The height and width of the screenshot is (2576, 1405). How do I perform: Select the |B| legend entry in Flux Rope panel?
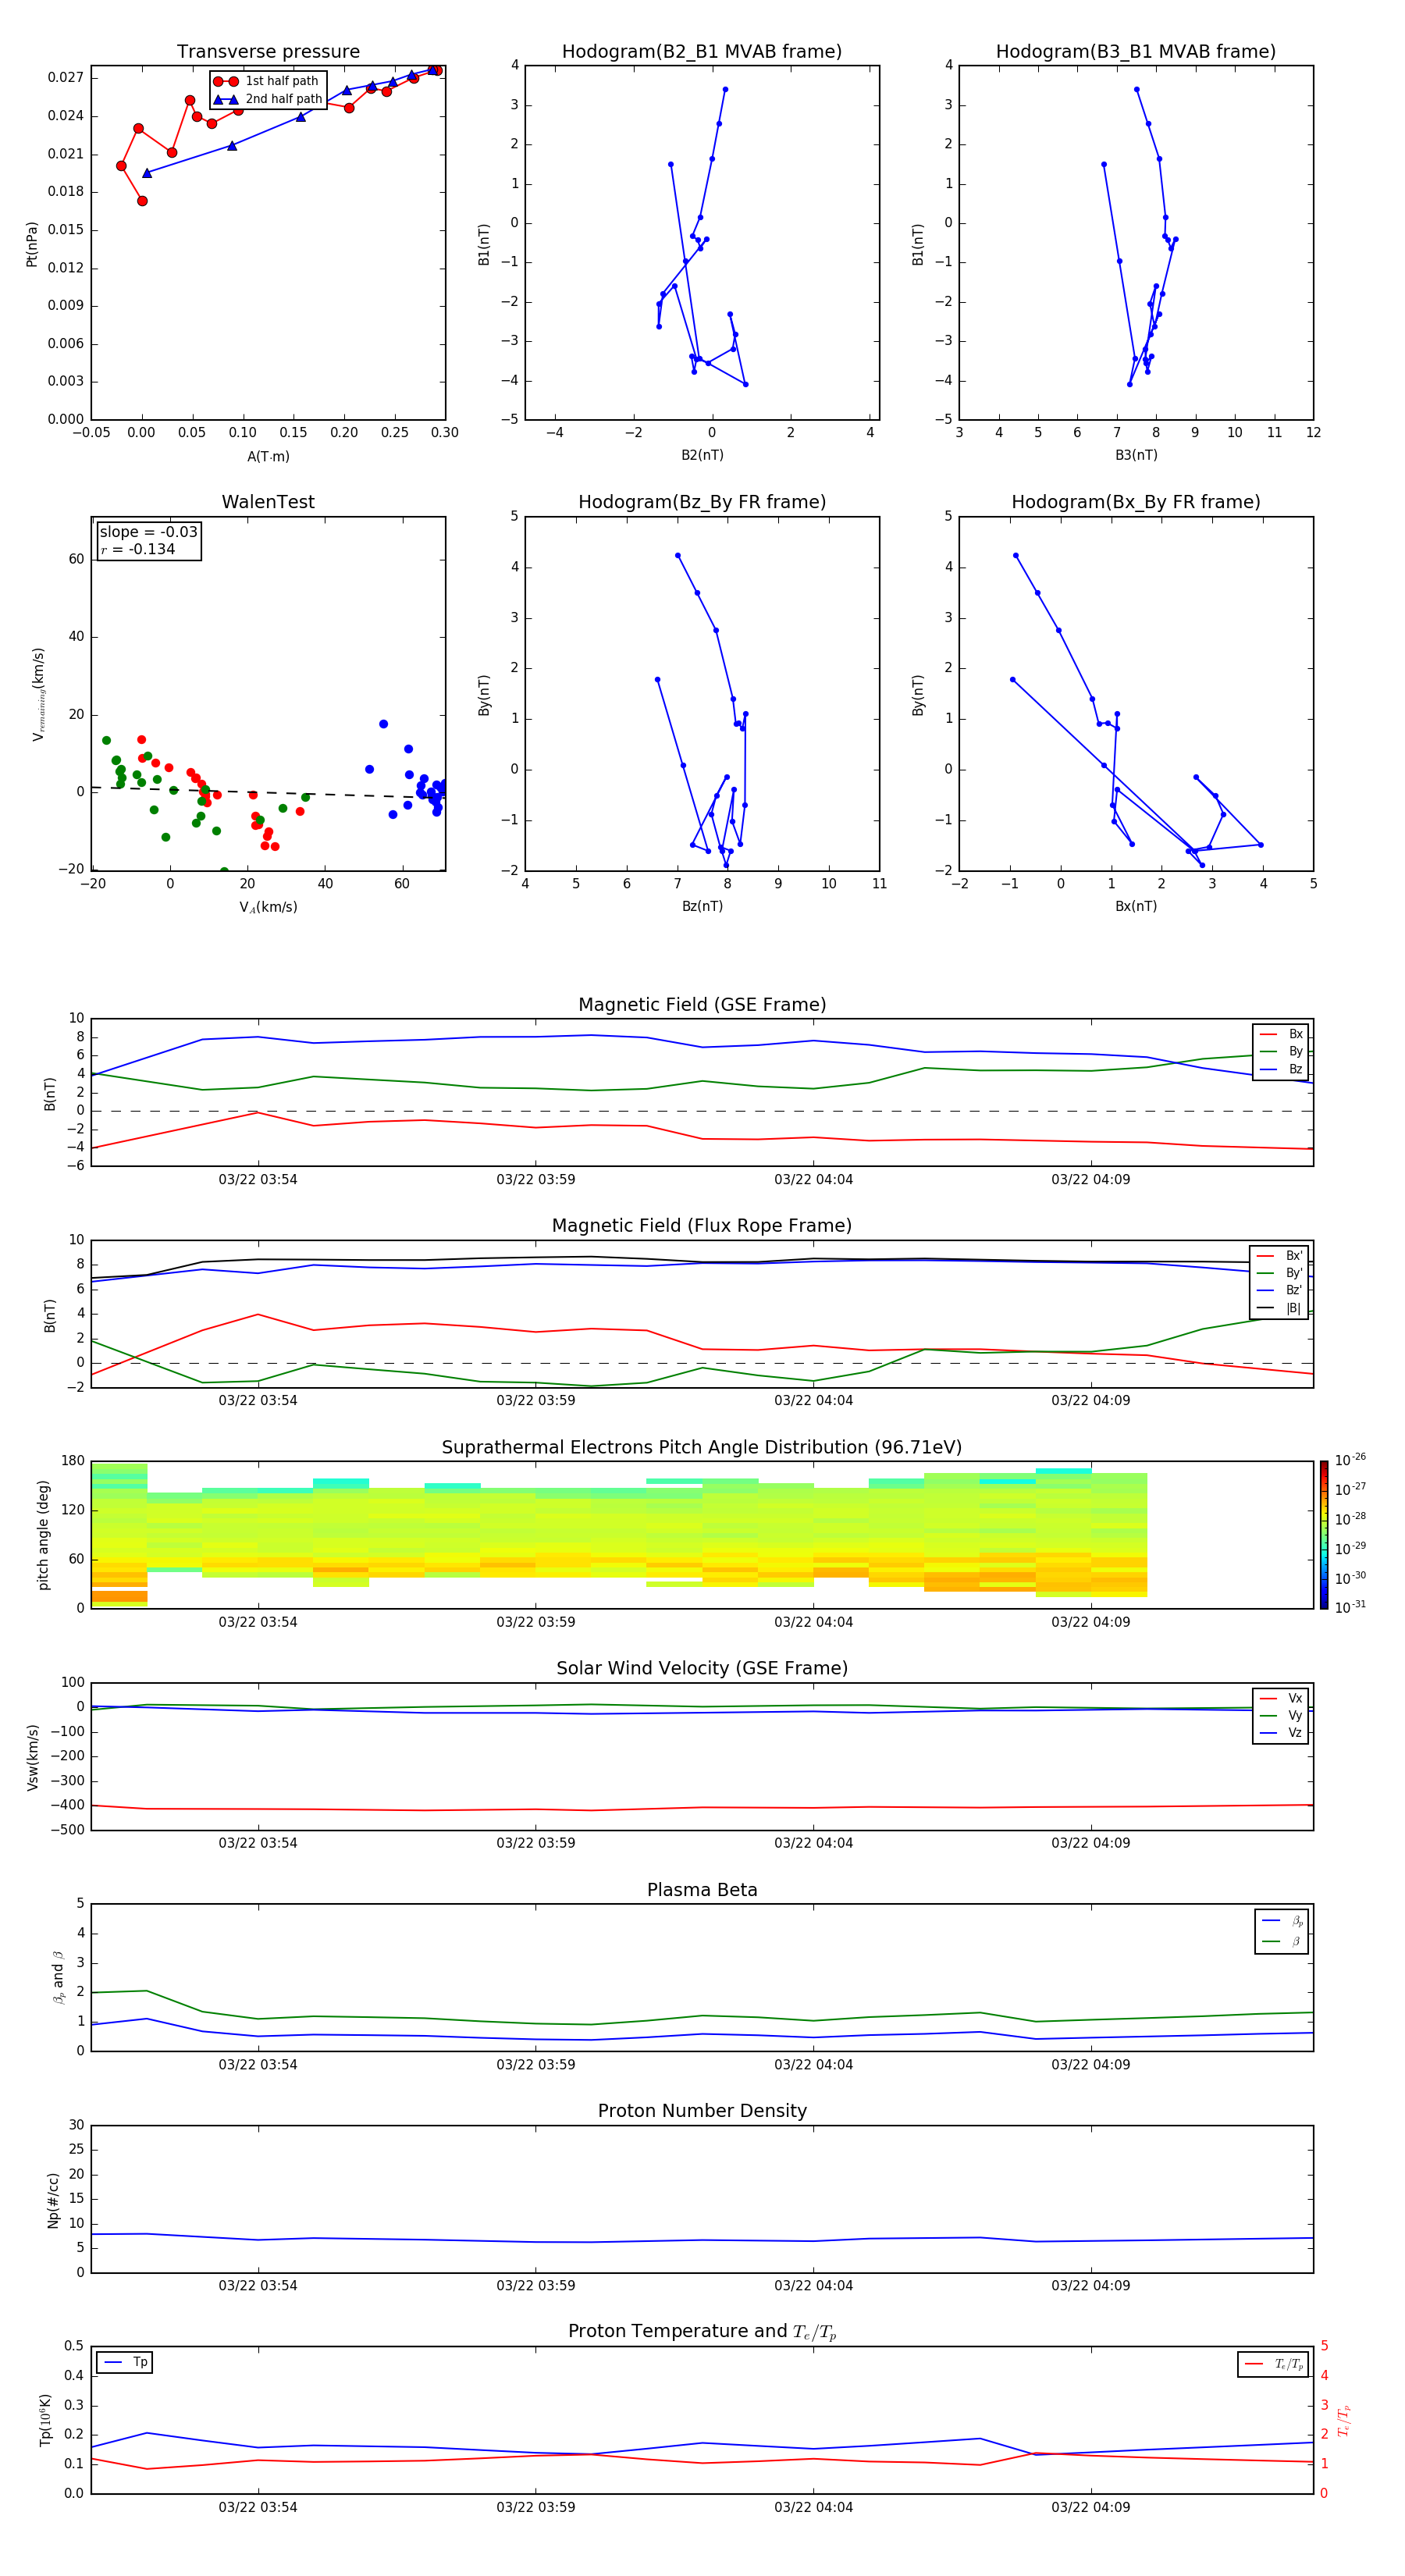(x=1279, y=1308)
